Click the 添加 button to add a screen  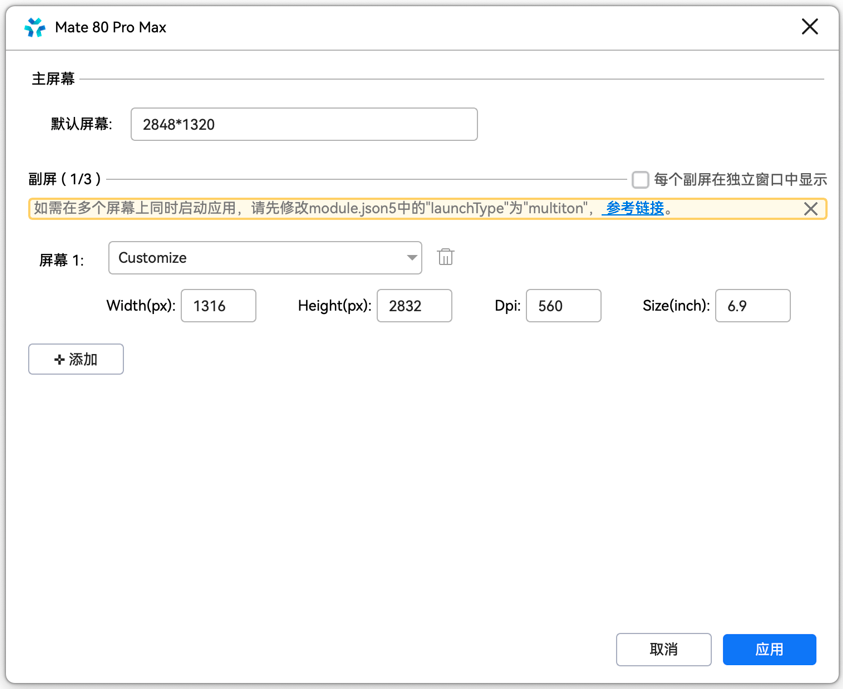coord(76,359)
